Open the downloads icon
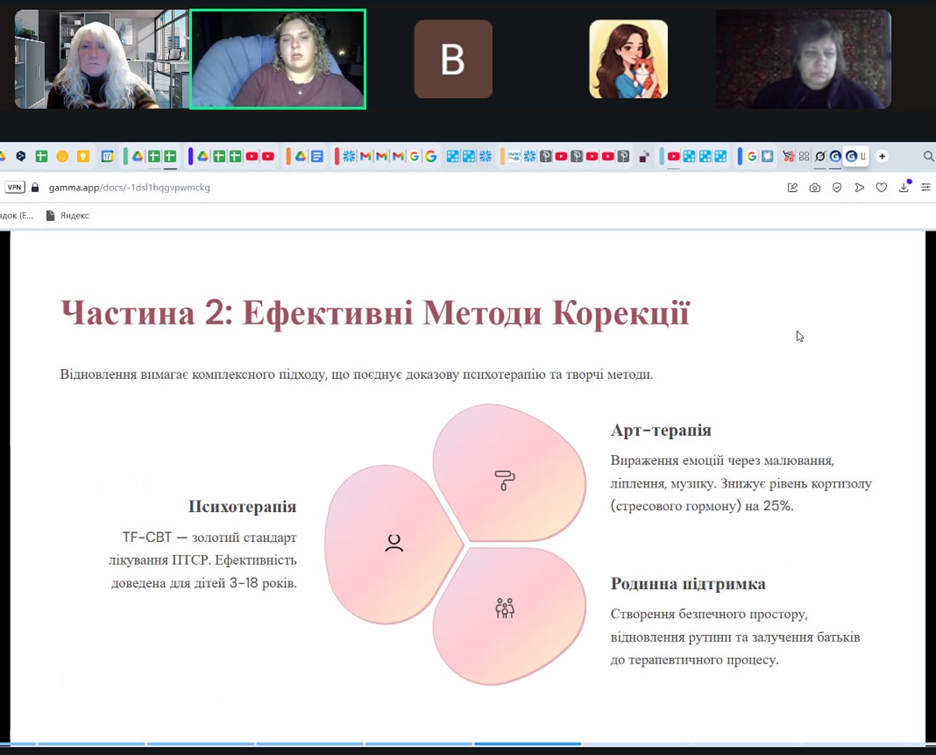This screenshot has width=936, height=755. coord(904,187)
